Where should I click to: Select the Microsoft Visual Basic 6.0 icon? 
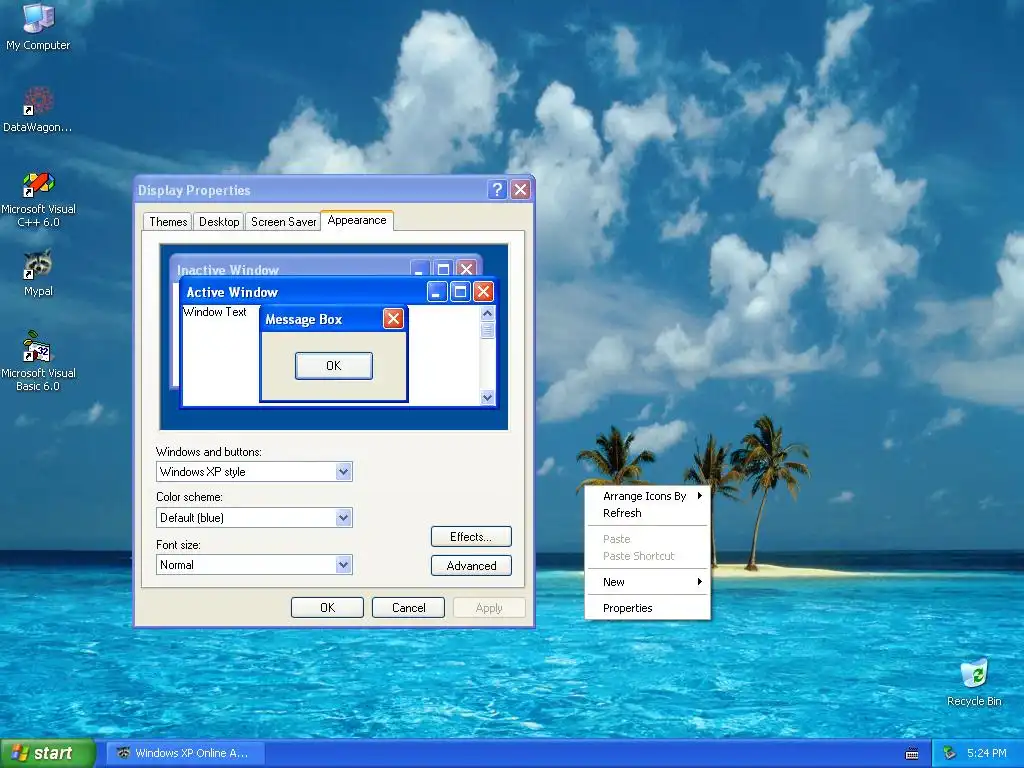click(38, 361)
